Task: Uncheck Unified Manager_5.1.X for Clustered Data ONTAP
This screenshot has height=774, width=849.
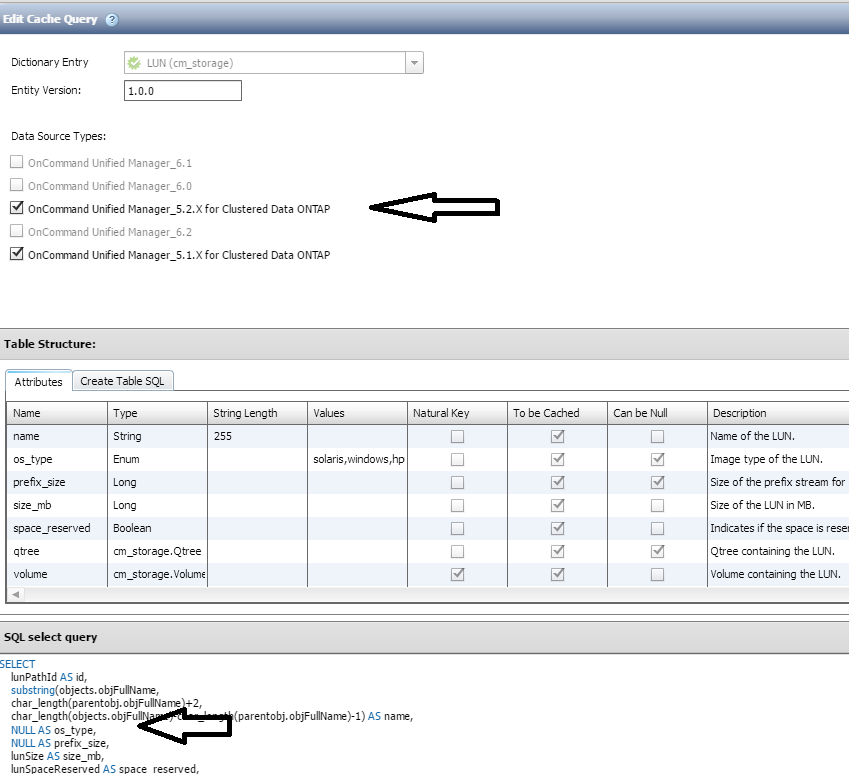Action: [x=17, y=254]
